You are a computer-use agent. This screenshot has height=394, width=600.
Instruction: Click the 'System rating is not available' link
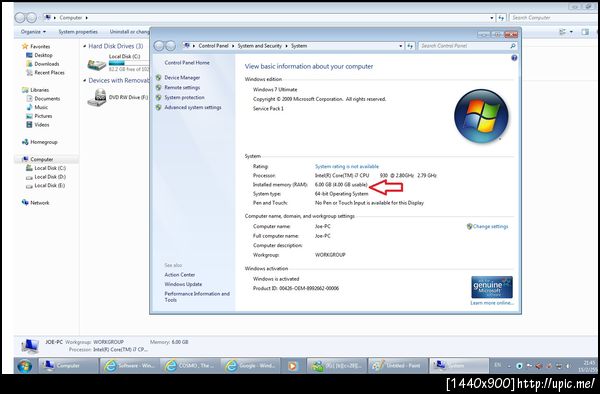click(x=347, y=166)
